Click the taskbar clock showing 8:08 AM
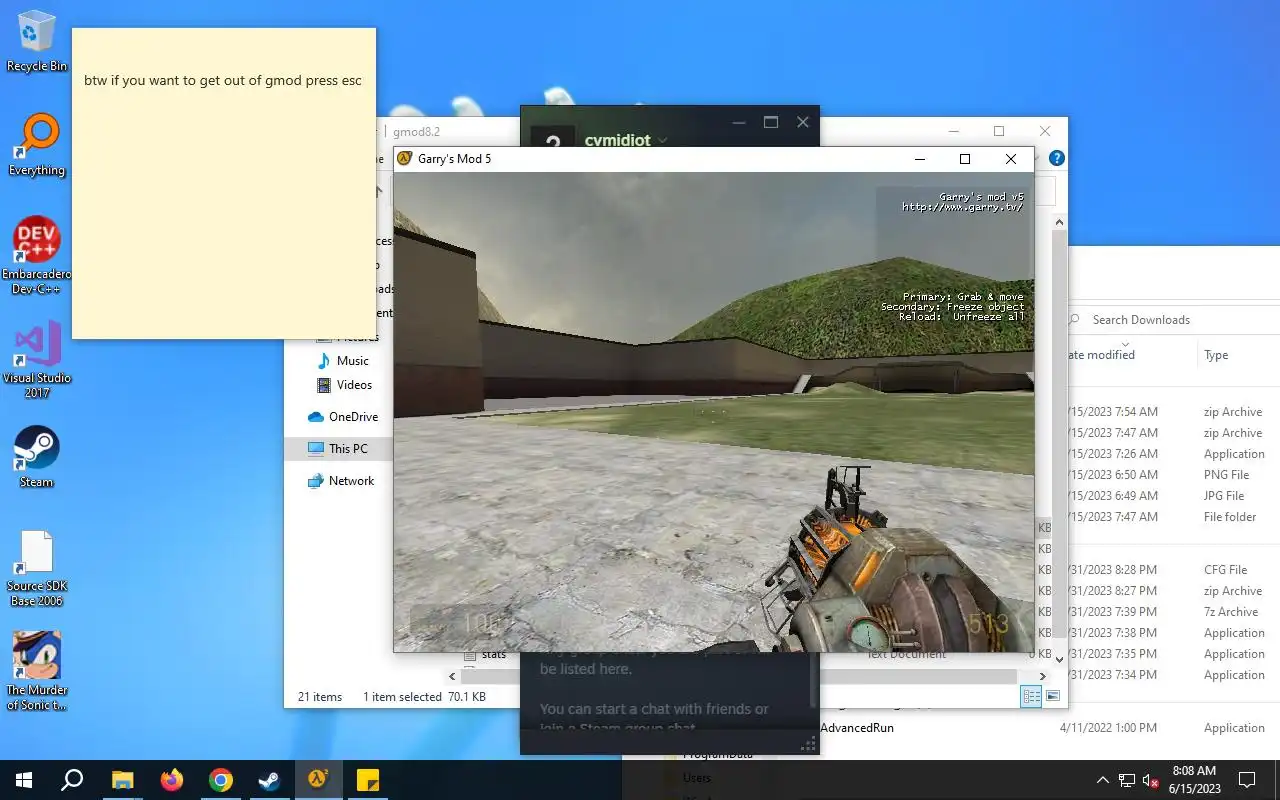The height and width of the screenshot is (800, 1280). (x=1193, y=780)
